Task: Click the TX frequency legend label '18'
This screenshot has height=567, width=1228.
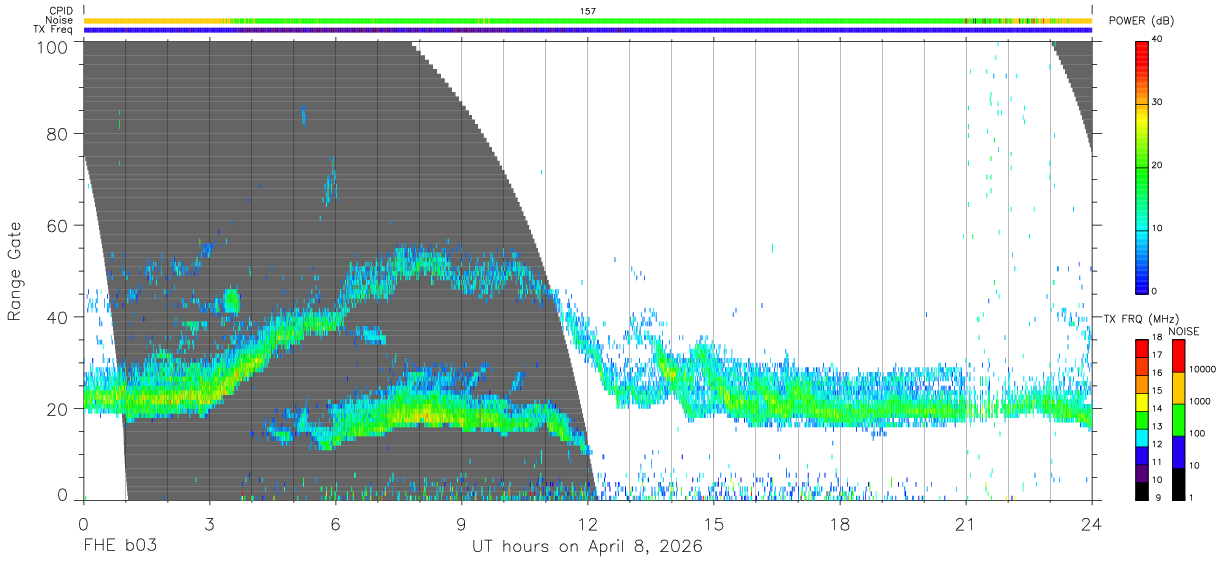Action: click(1157, 338)
